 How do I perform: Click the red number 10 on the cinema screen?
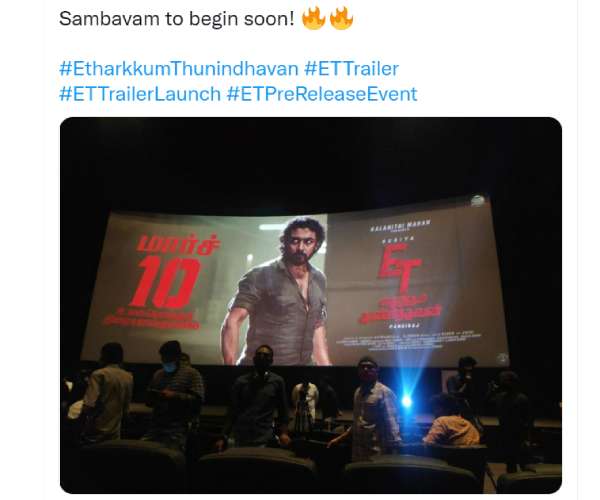165,281
